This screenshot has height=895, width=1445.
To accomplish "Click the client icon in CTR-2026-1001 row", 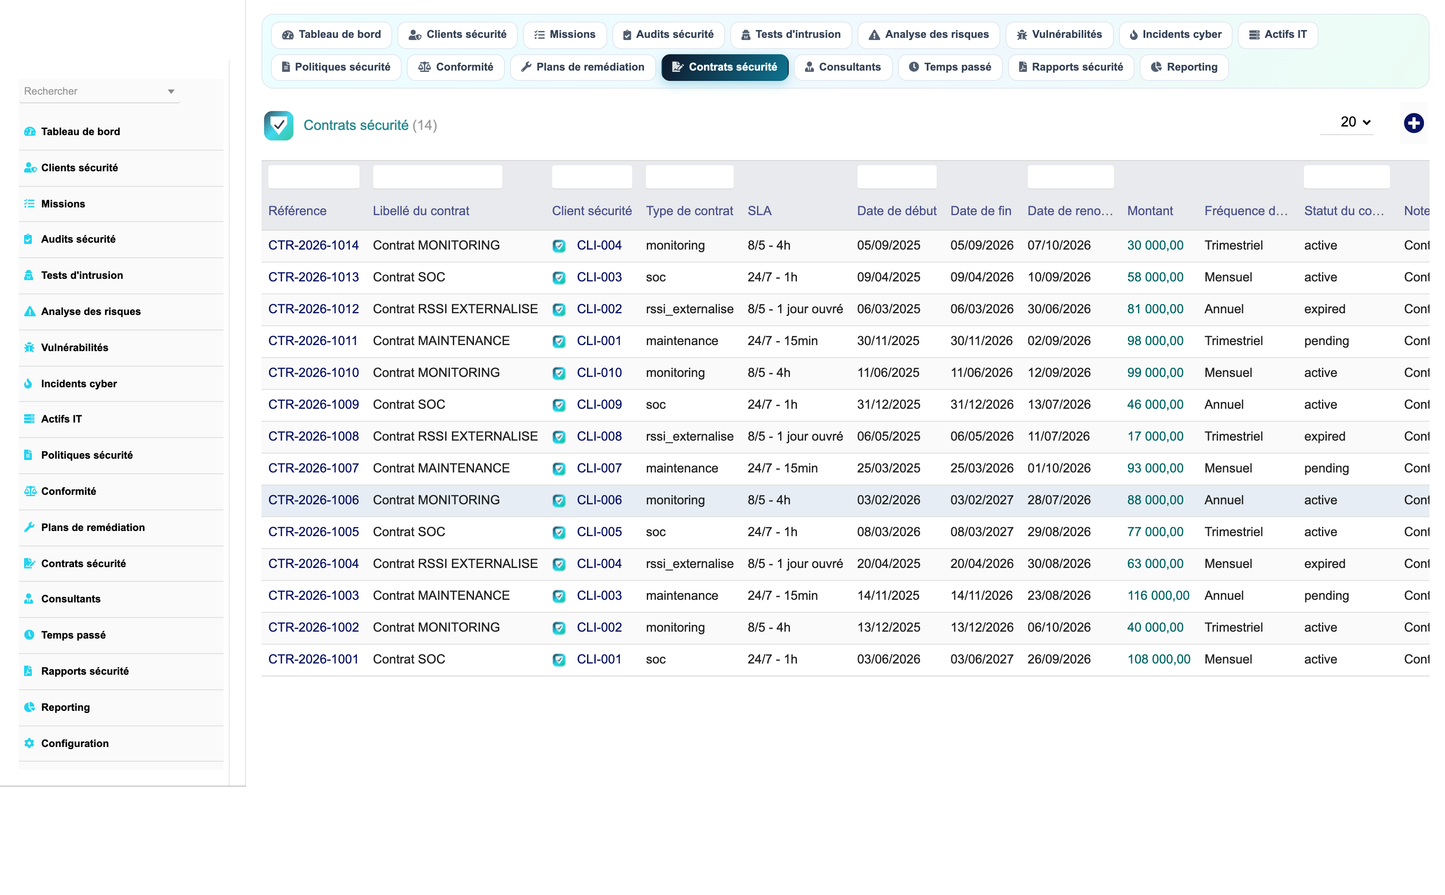I will click(559, 660).
